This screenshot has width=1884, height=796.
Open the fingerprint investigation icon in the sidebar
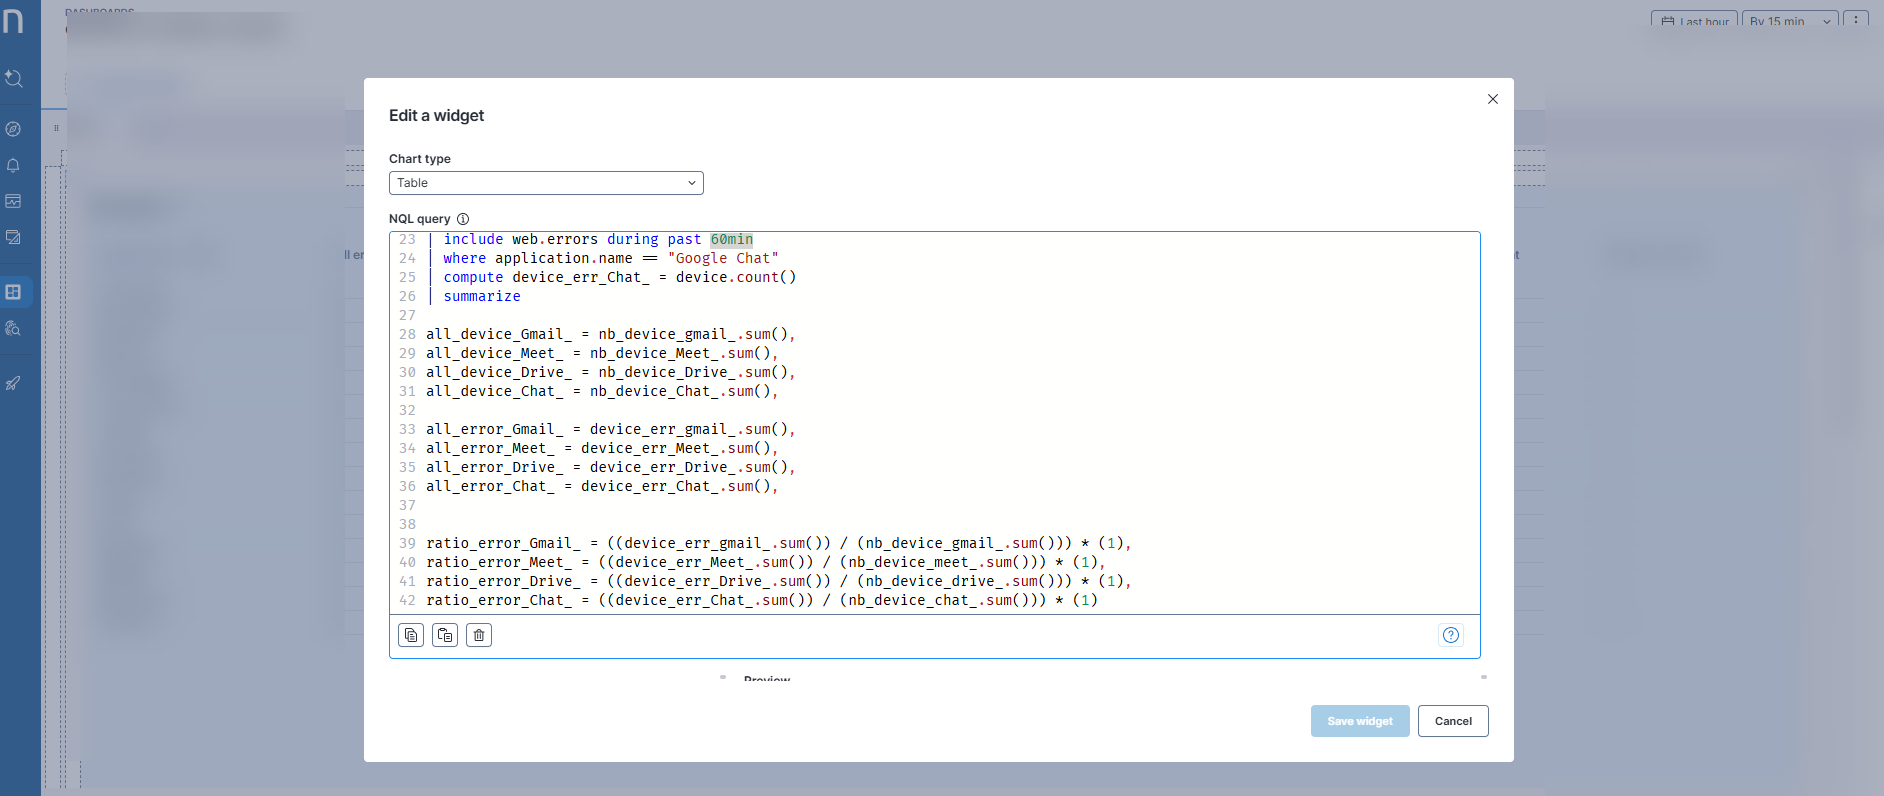(x=13, y=328)
